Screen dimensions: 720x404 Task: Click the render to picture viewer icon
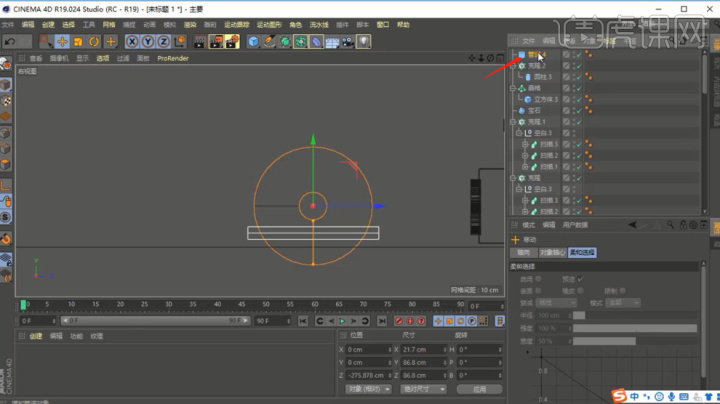pyautogui.click(x=215, y=41)
